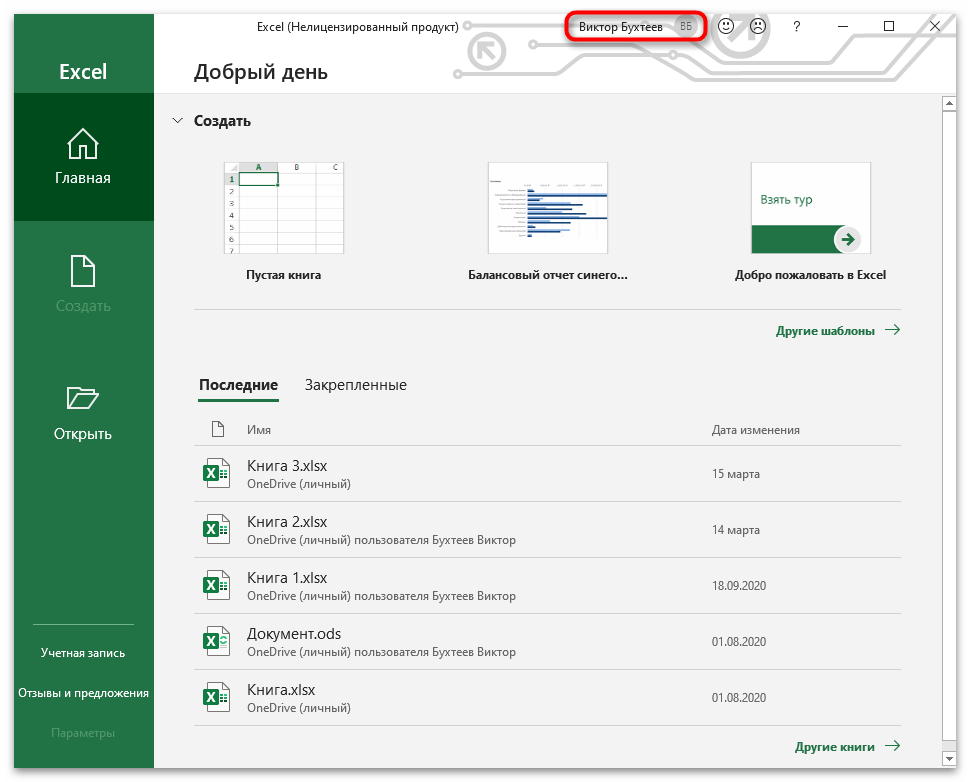
Task: Click the Excel icon of Книга 1.xlsx
Action: coord(217,585)
